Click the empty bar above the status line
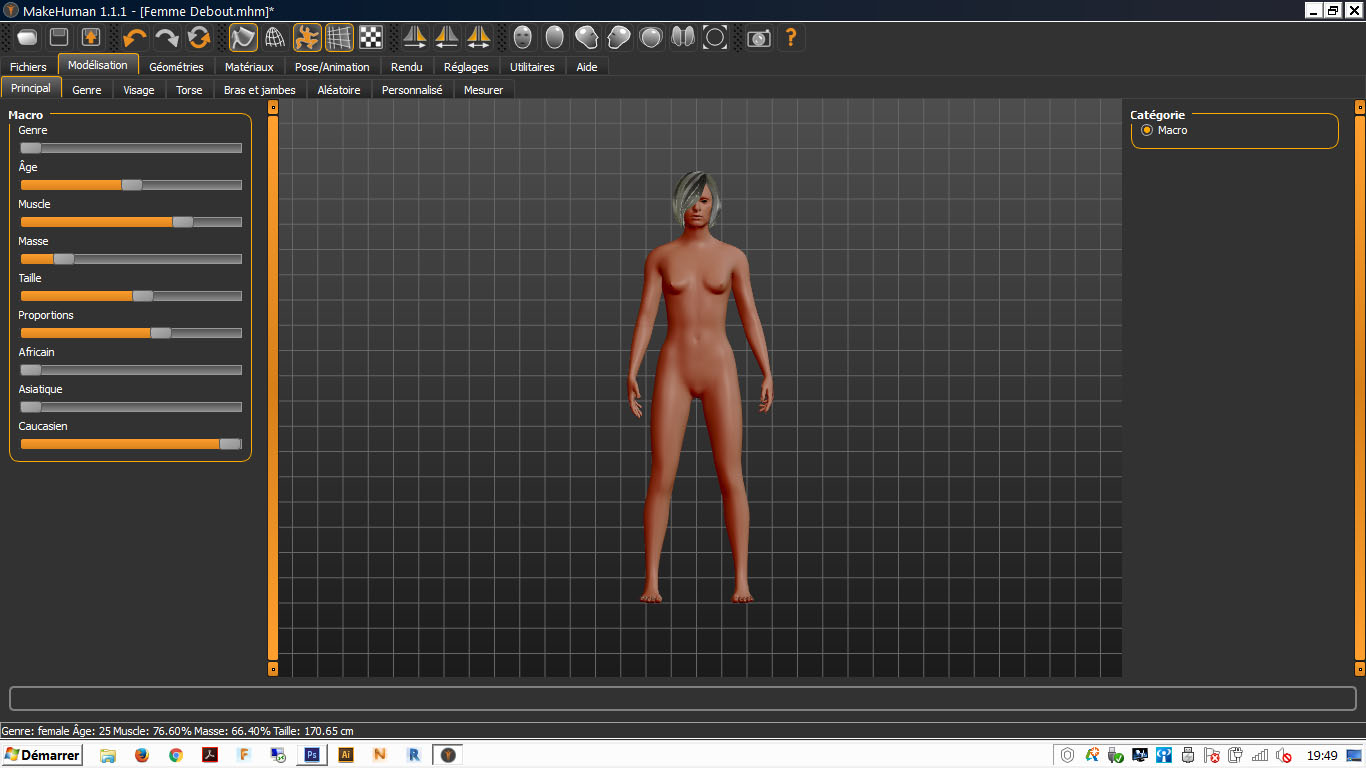 click(x=683, y=698)
